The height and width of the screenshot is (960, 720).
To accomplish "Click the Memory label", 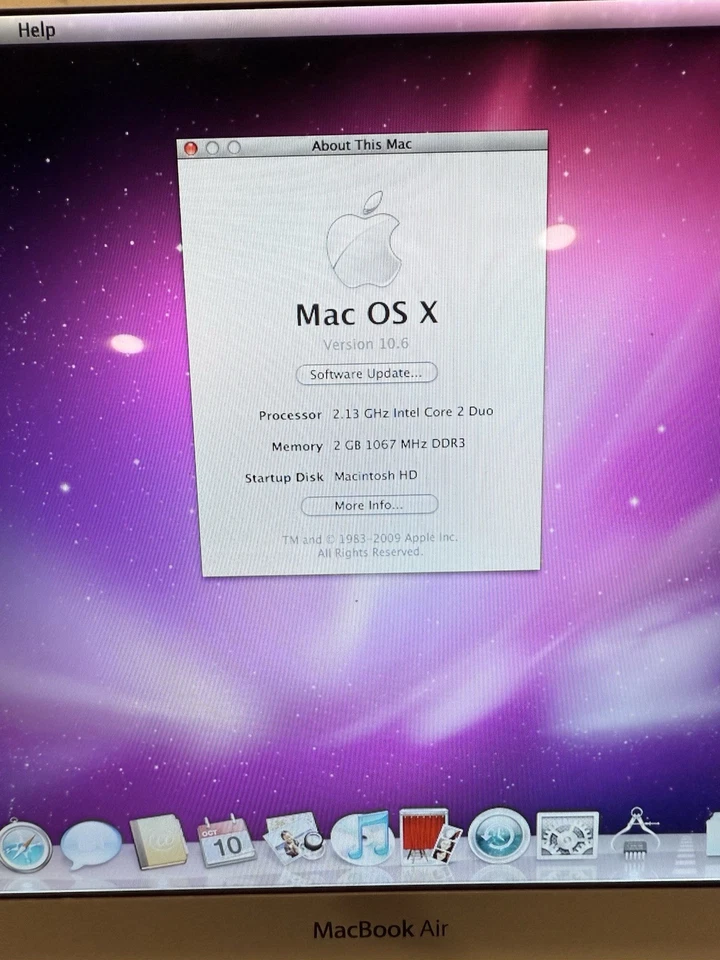I will [x=297, y=446].
